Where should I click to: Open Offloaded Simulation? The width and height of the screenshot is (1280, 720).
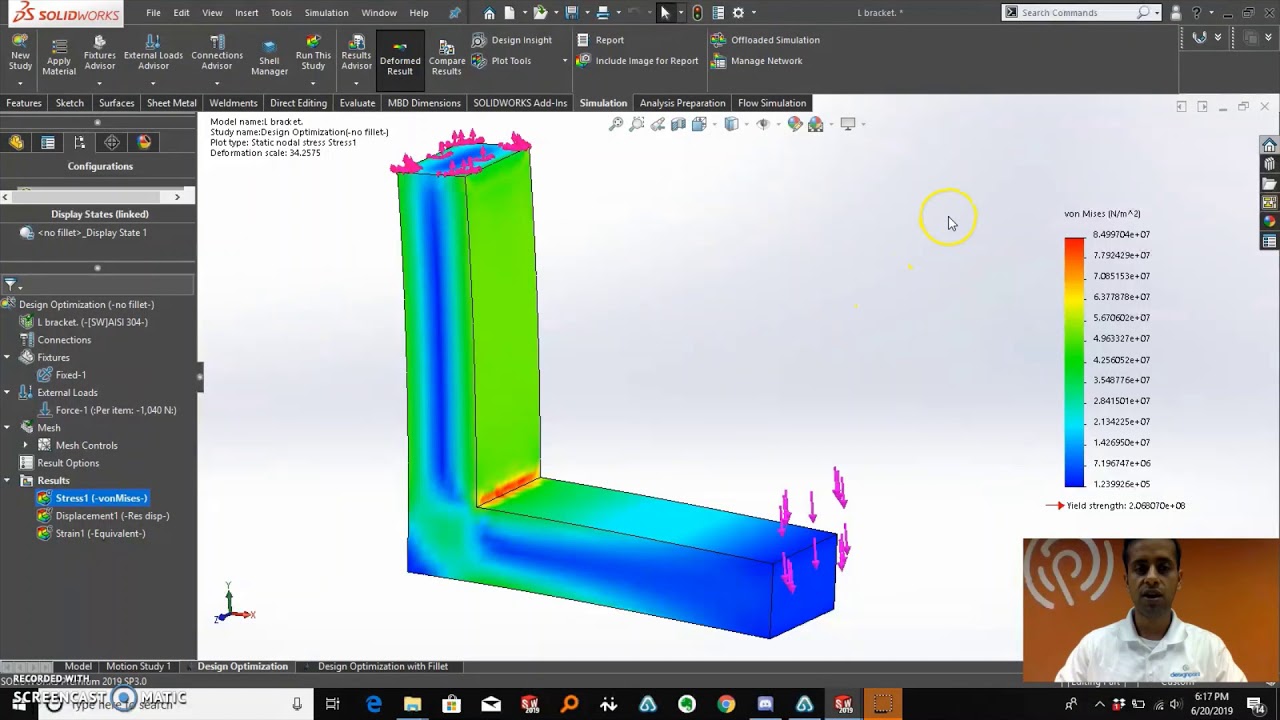point(765,40)
